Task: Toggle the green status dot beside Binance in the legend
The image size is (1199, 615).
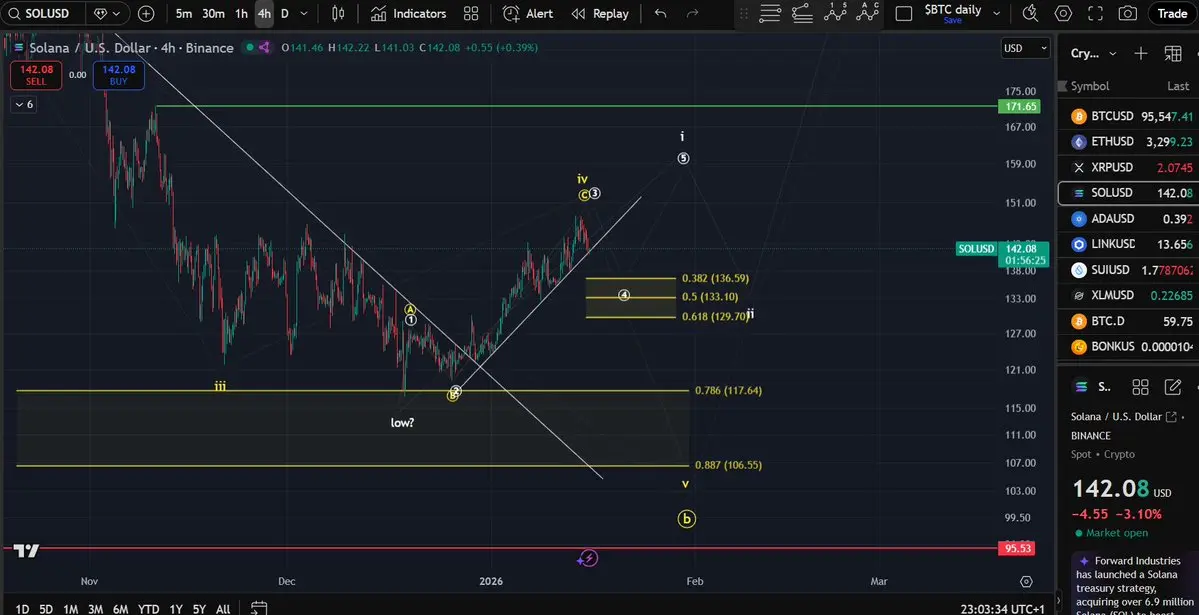Action: pyautogui.click(x=249, y=47)
